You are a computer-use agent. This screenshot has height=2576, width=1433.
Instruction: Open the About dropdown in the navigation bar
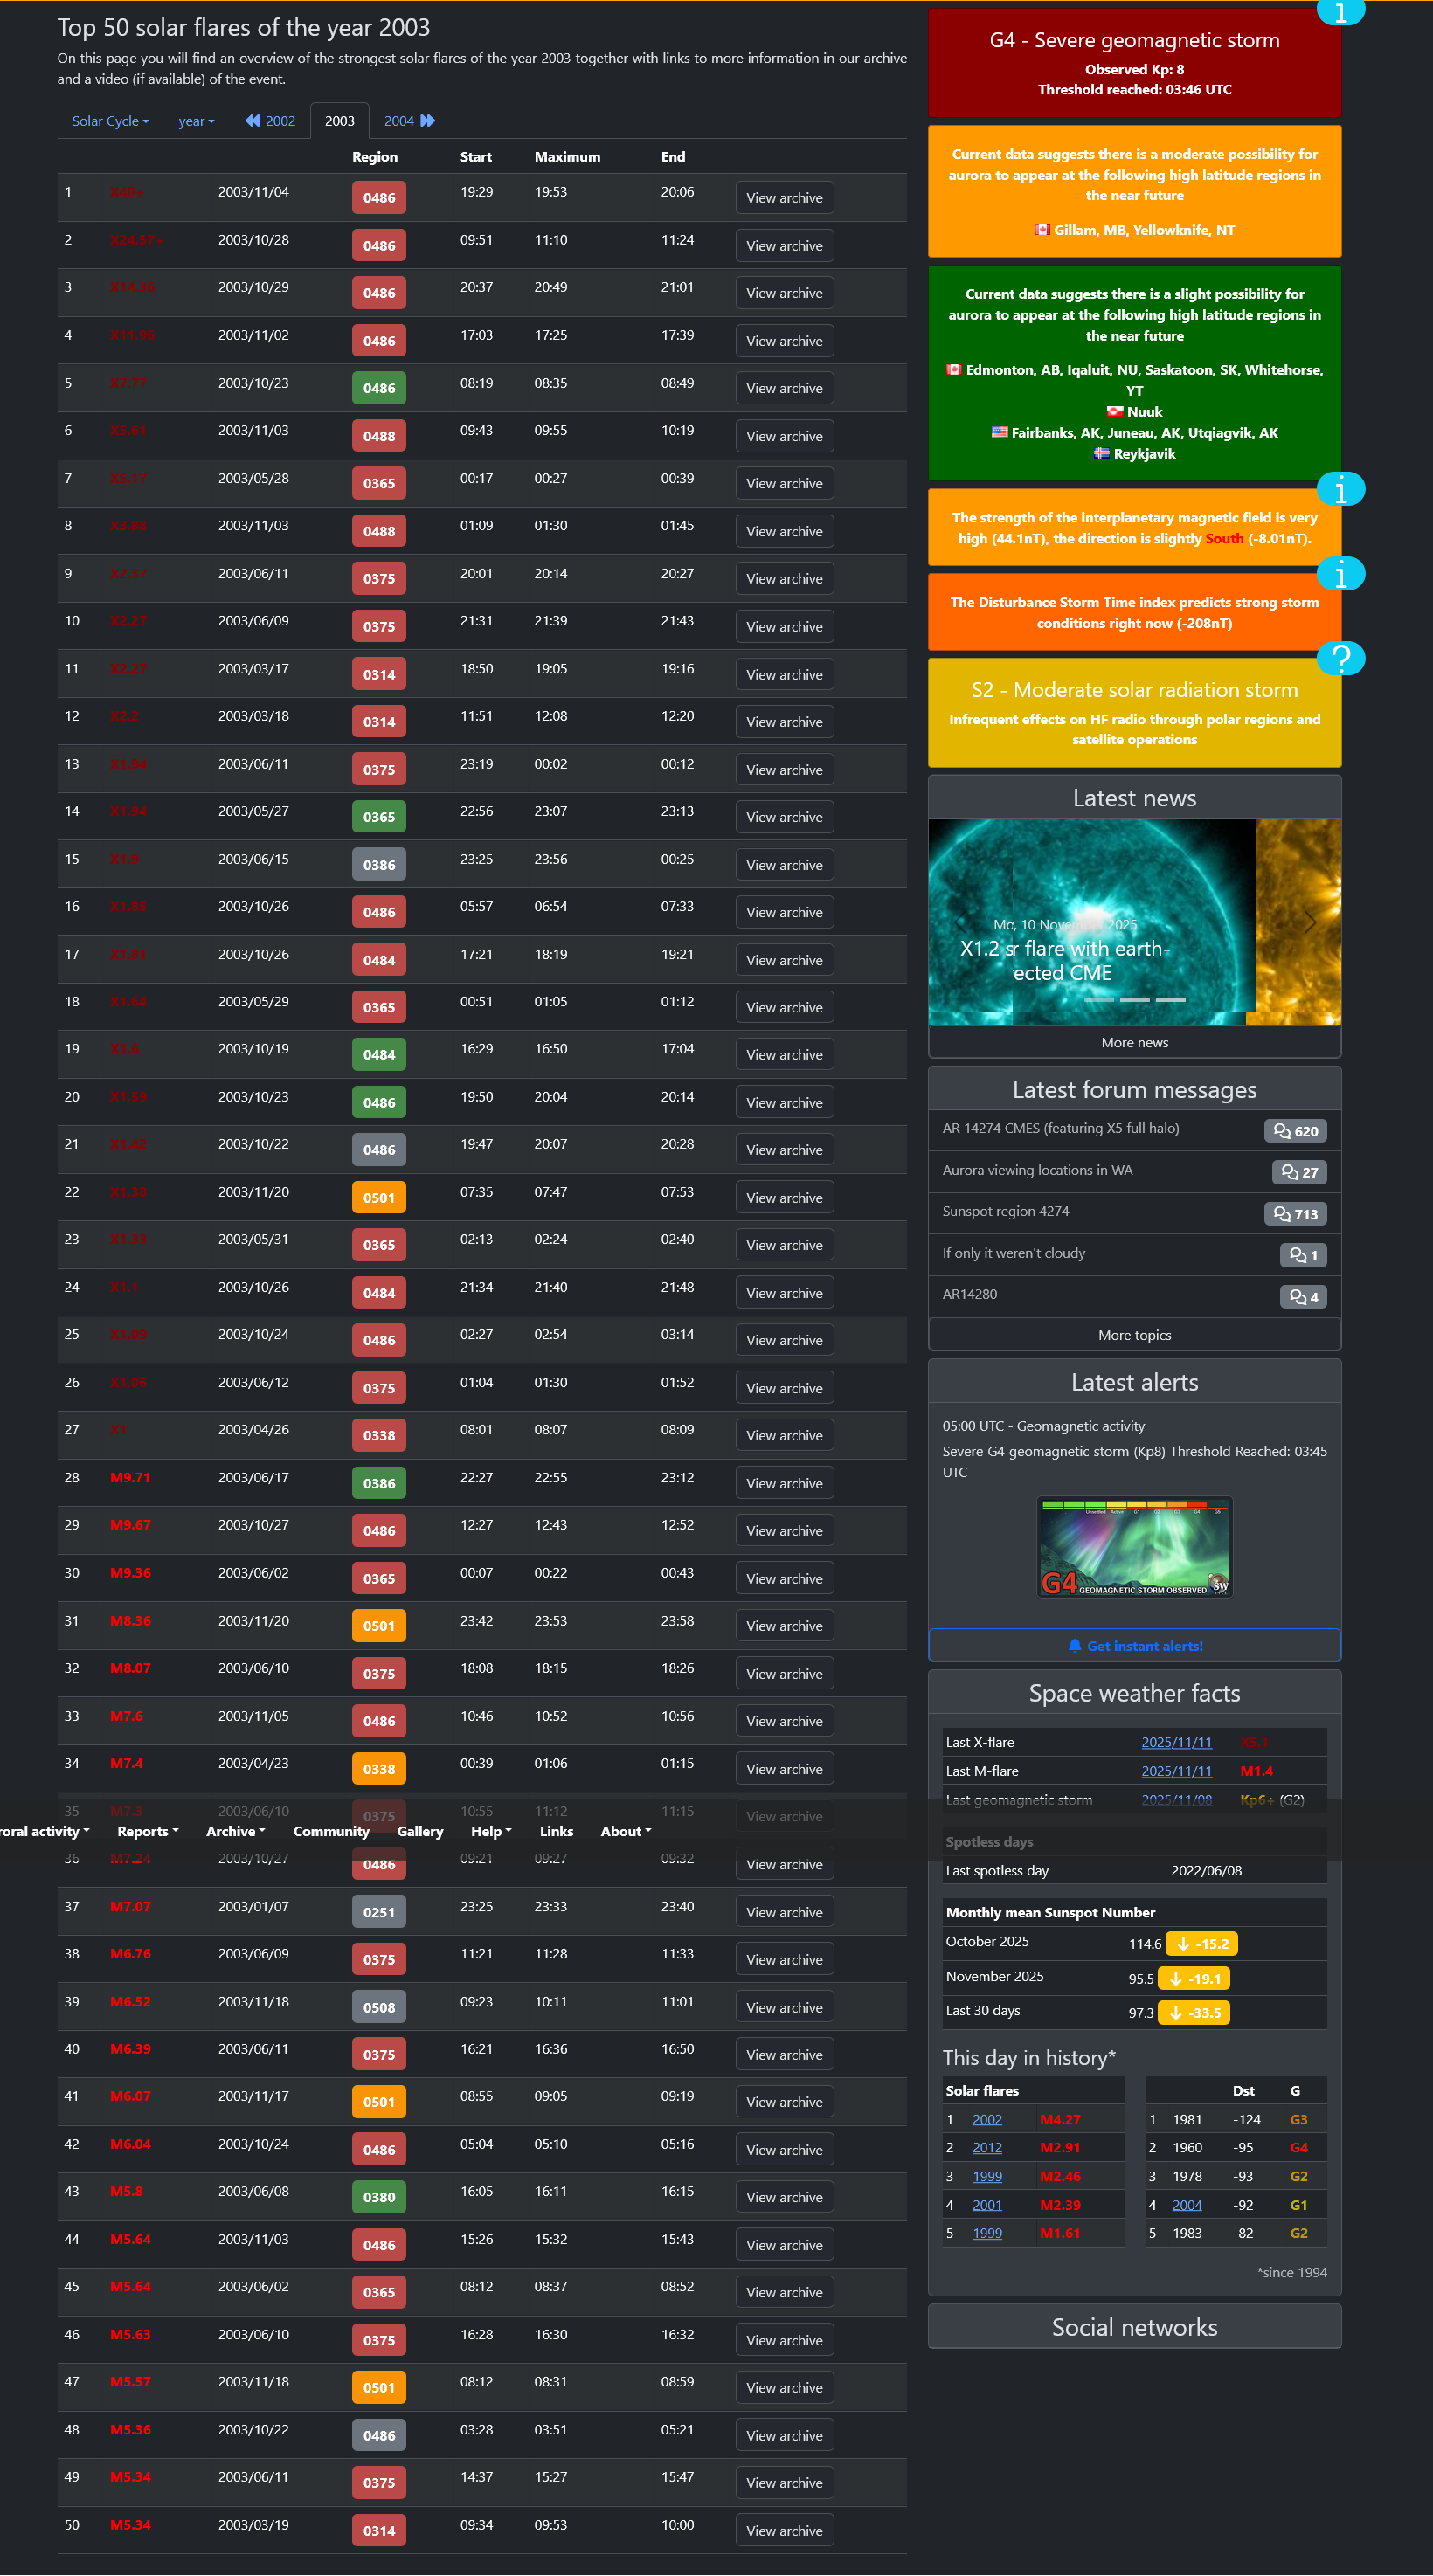click(626, 1831)
